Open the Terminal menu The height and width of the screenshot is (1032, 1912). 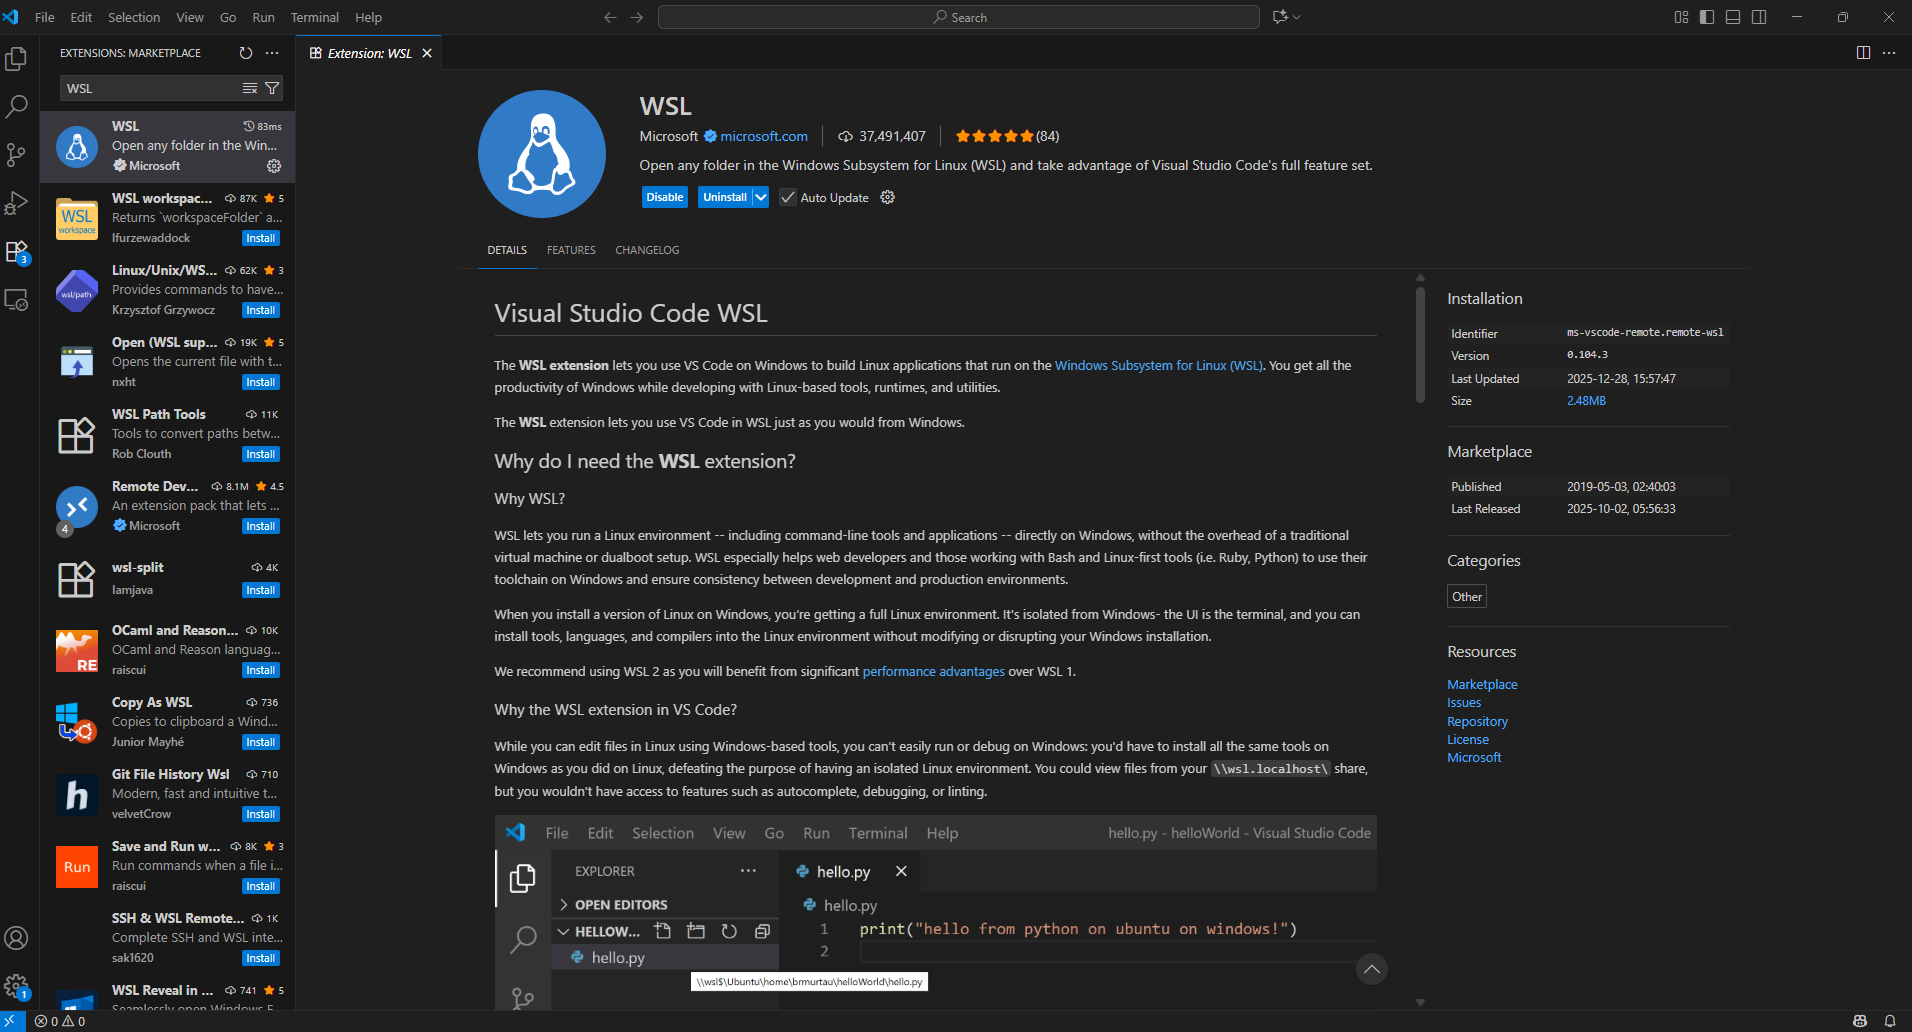[315, 17]
